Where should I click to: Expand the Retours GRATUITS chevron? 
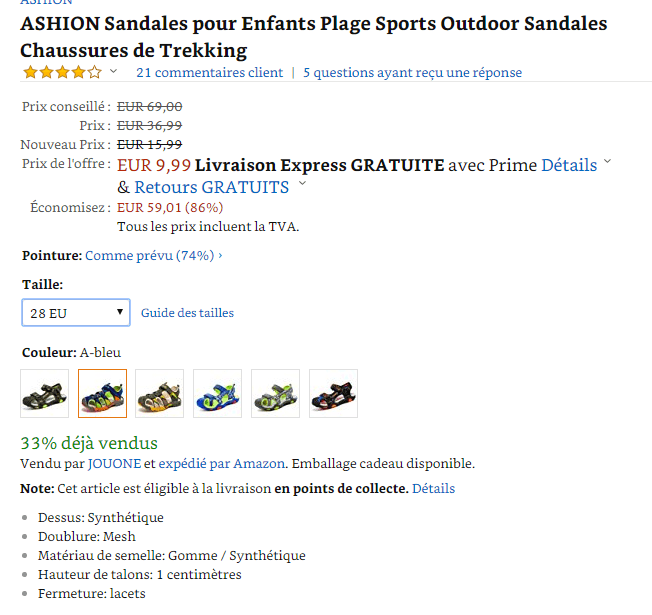(302, 185)
